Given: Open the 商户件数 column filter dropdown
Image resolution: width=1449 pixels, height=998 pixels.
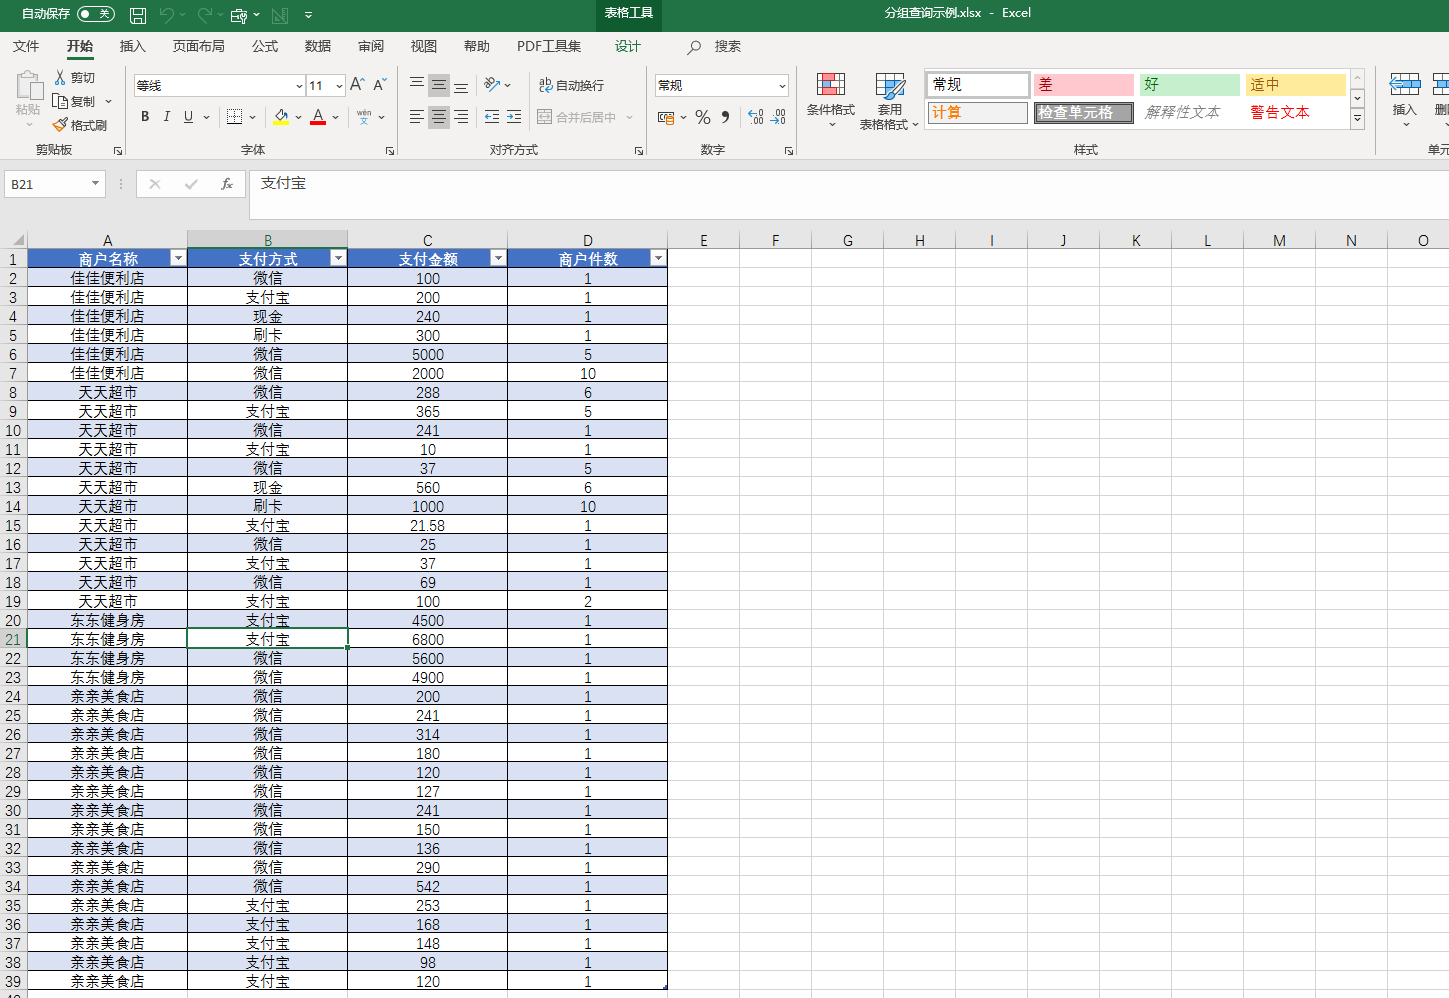Looking at the screenshot, I should click(x=658, y=258).
